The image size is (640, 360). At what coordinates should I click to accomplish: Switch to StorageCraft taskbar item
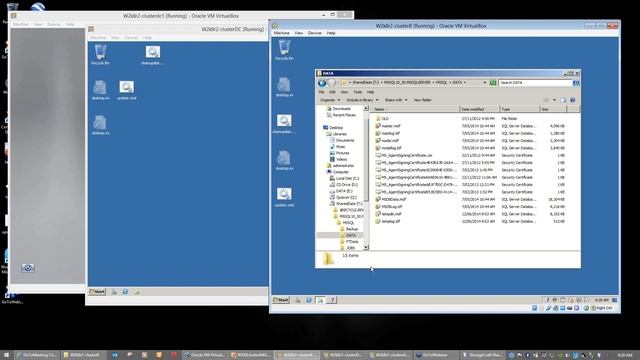pyautogui.click(x=482, y=355)
